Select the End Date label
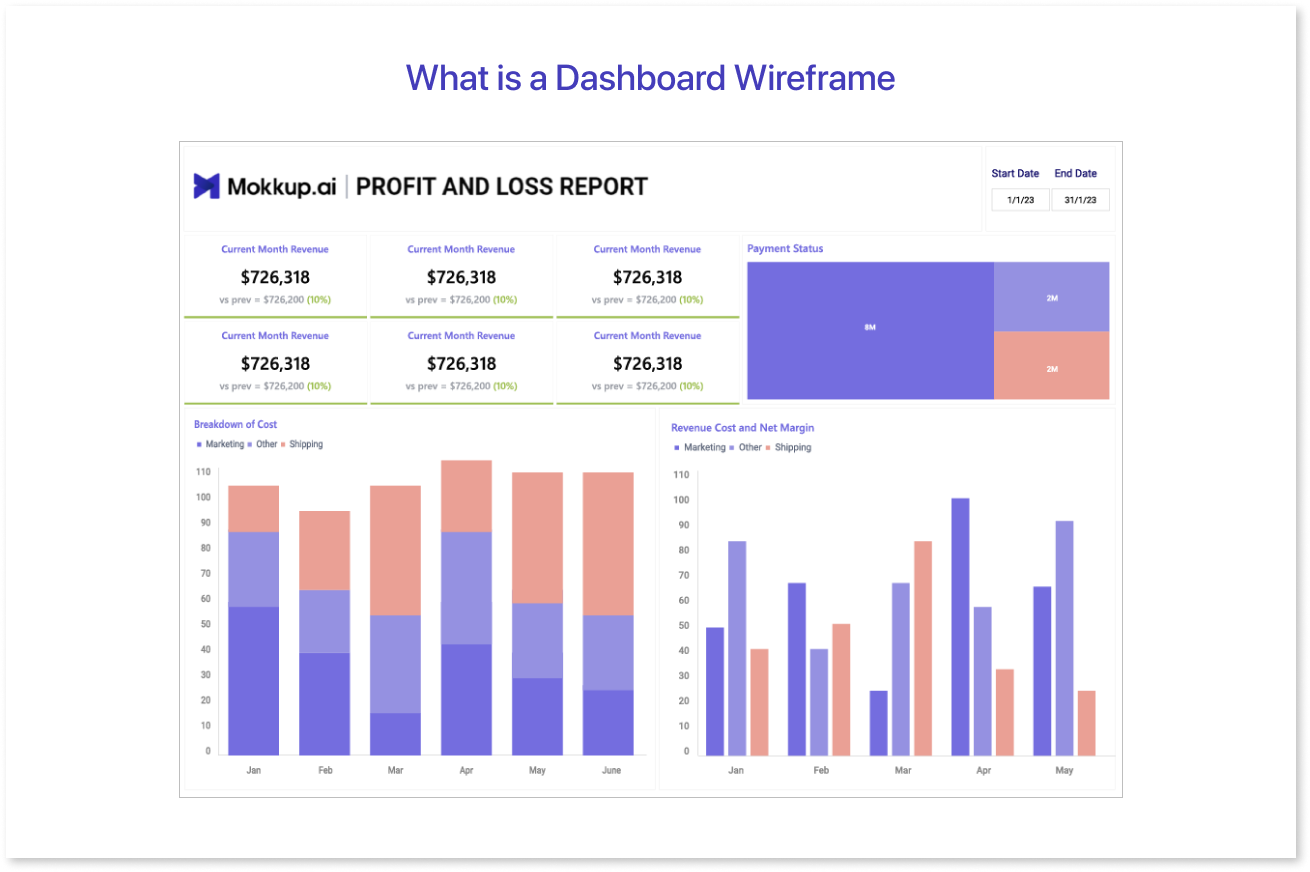Image resolution: width=1310 pixels, height=872 pixels. (x=1076, y=174)
